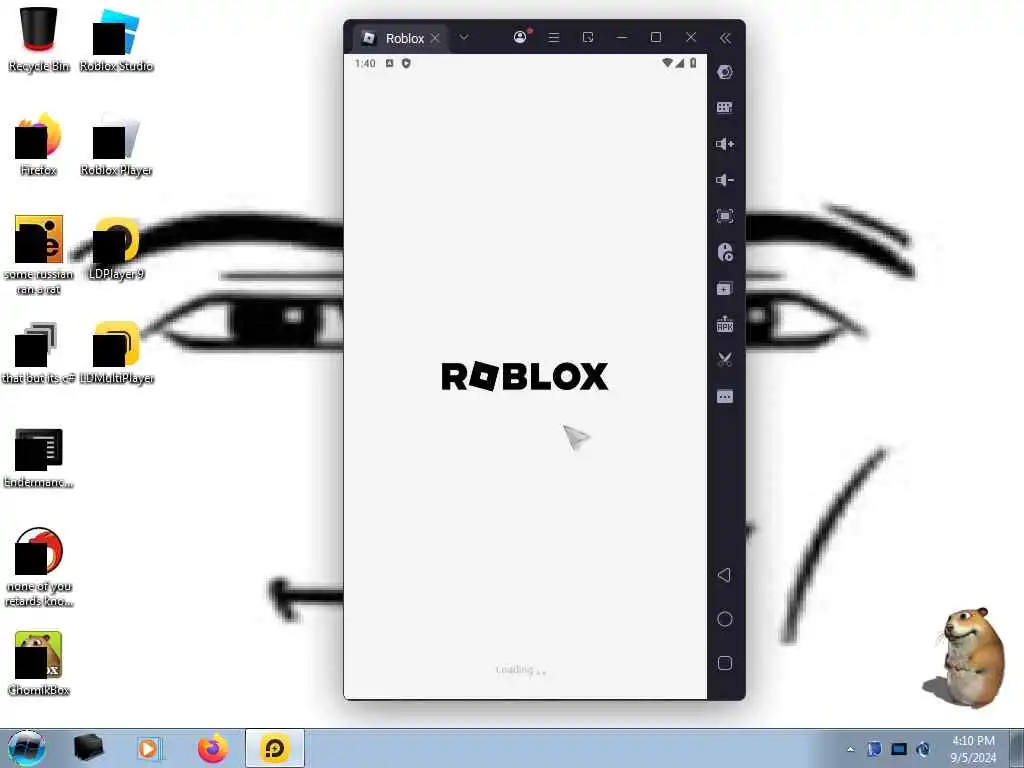This screenshot has height=768, width=1024.
Task: Open multi-instance sync plus icon
Action: 725,289
